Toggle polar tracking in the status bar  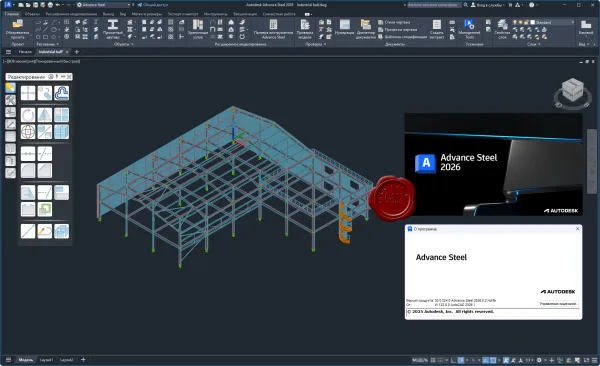461,360
